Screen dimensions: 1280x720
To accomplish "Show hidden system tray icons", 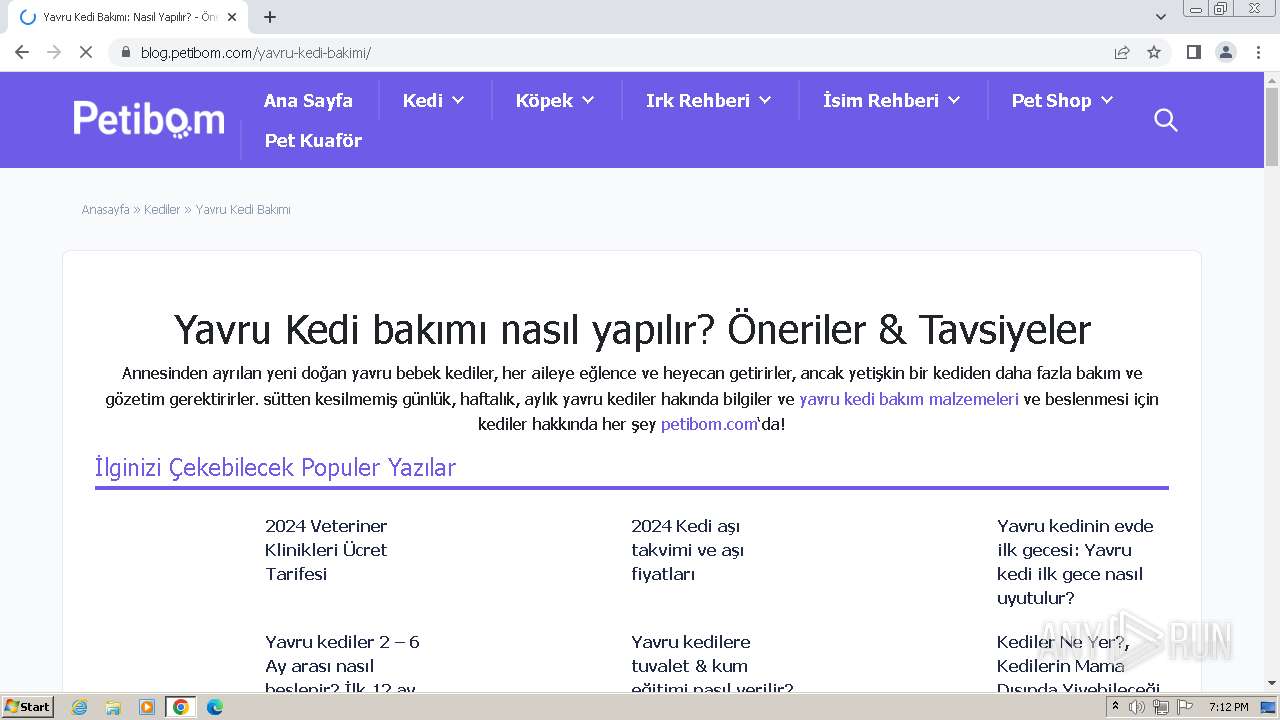I will tap(1115, 707).
